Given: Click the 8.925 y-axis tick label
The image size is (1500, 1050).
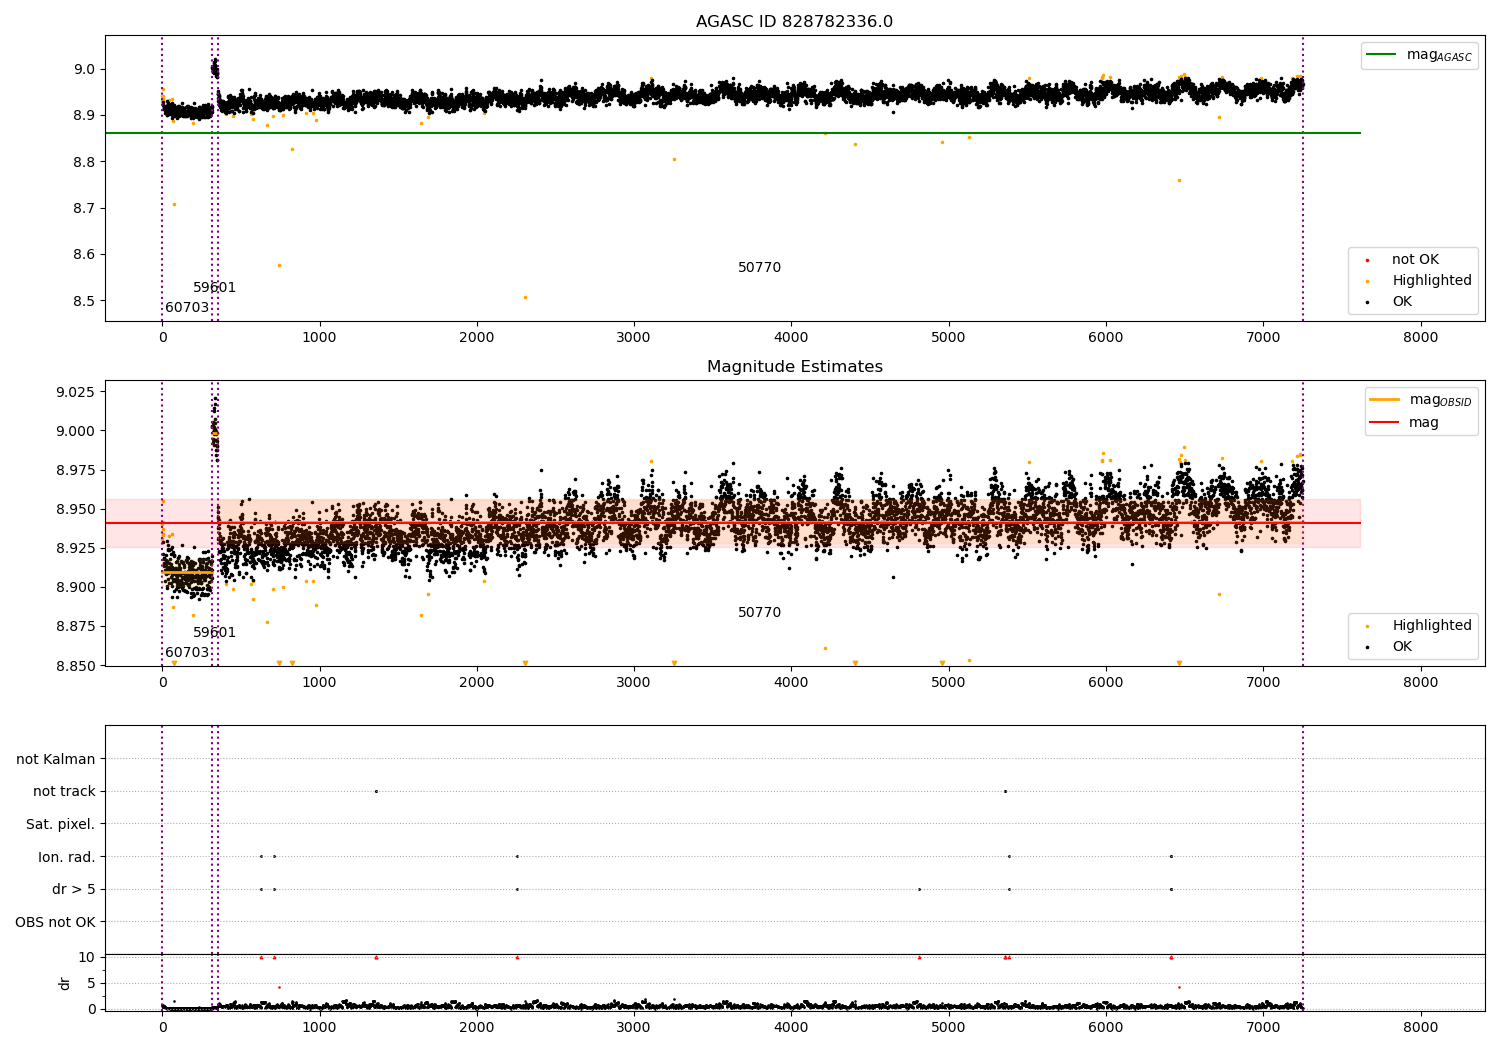Looking at the screenshot, I should [x=76, y=549].
